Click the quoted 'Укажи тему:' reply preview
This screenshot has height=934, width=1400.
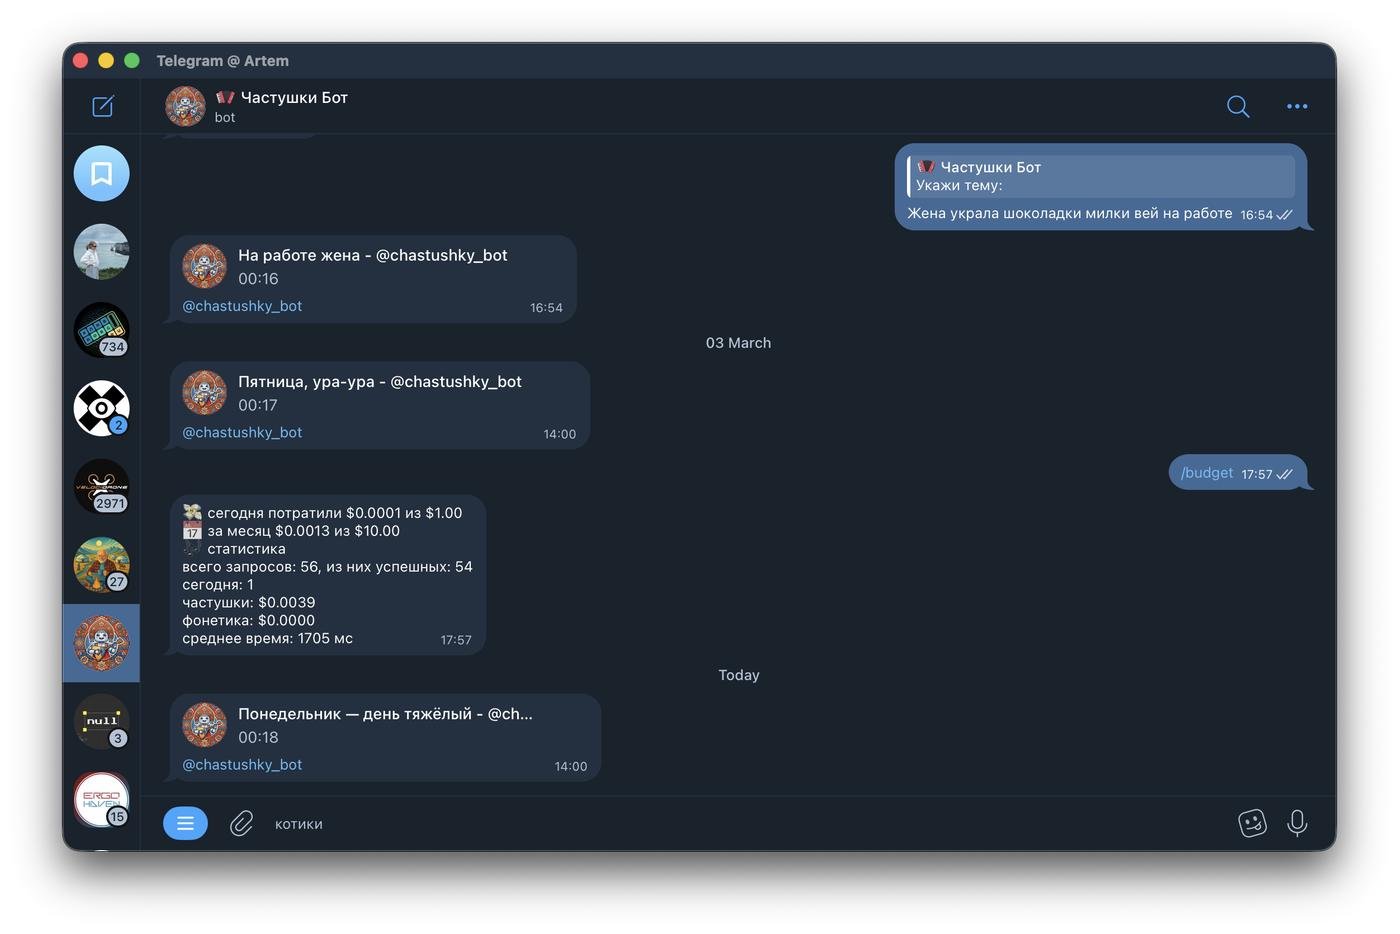(1100, 176)
